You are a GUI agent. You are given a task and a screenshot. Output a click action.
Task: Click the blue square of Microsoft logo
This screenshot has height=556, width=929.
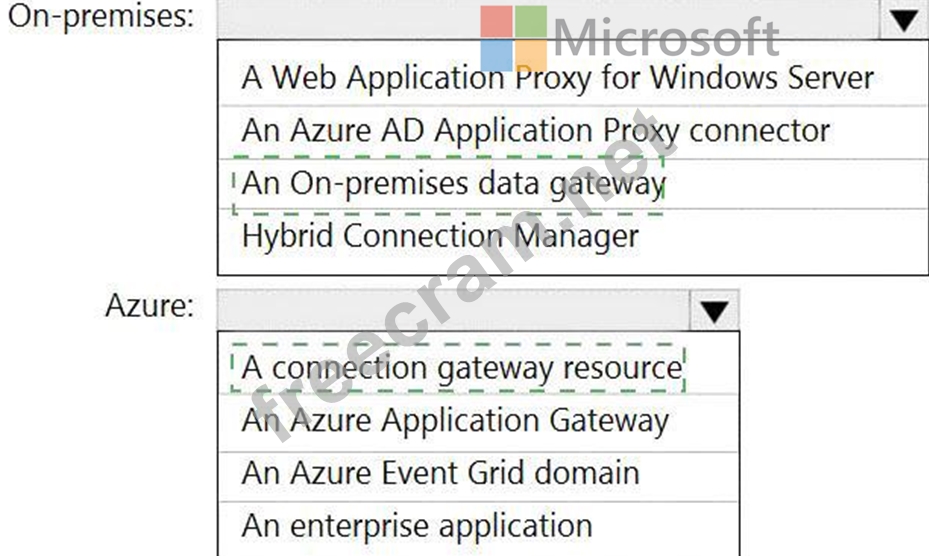[496, 56]
